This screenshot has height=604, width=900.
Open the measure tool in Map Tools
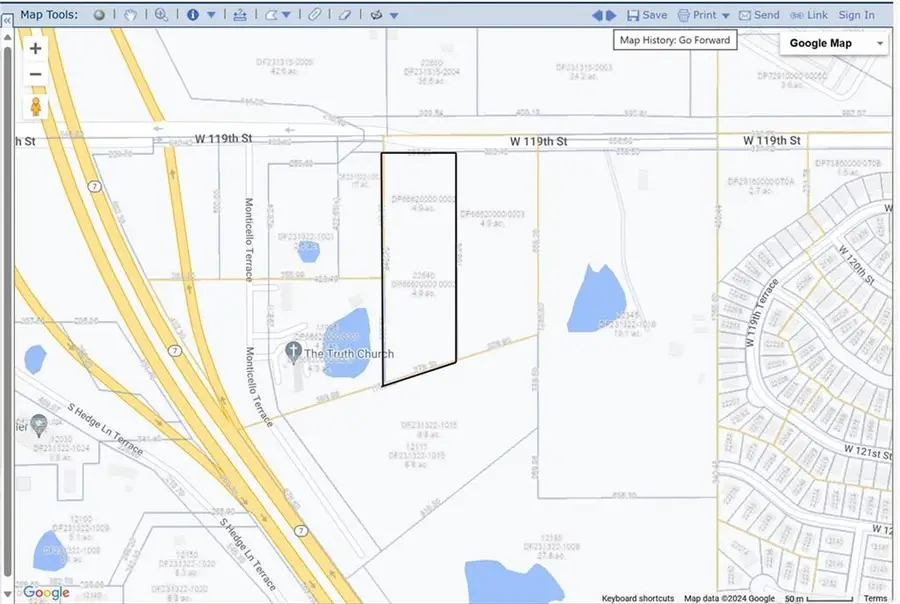(240, 15)
